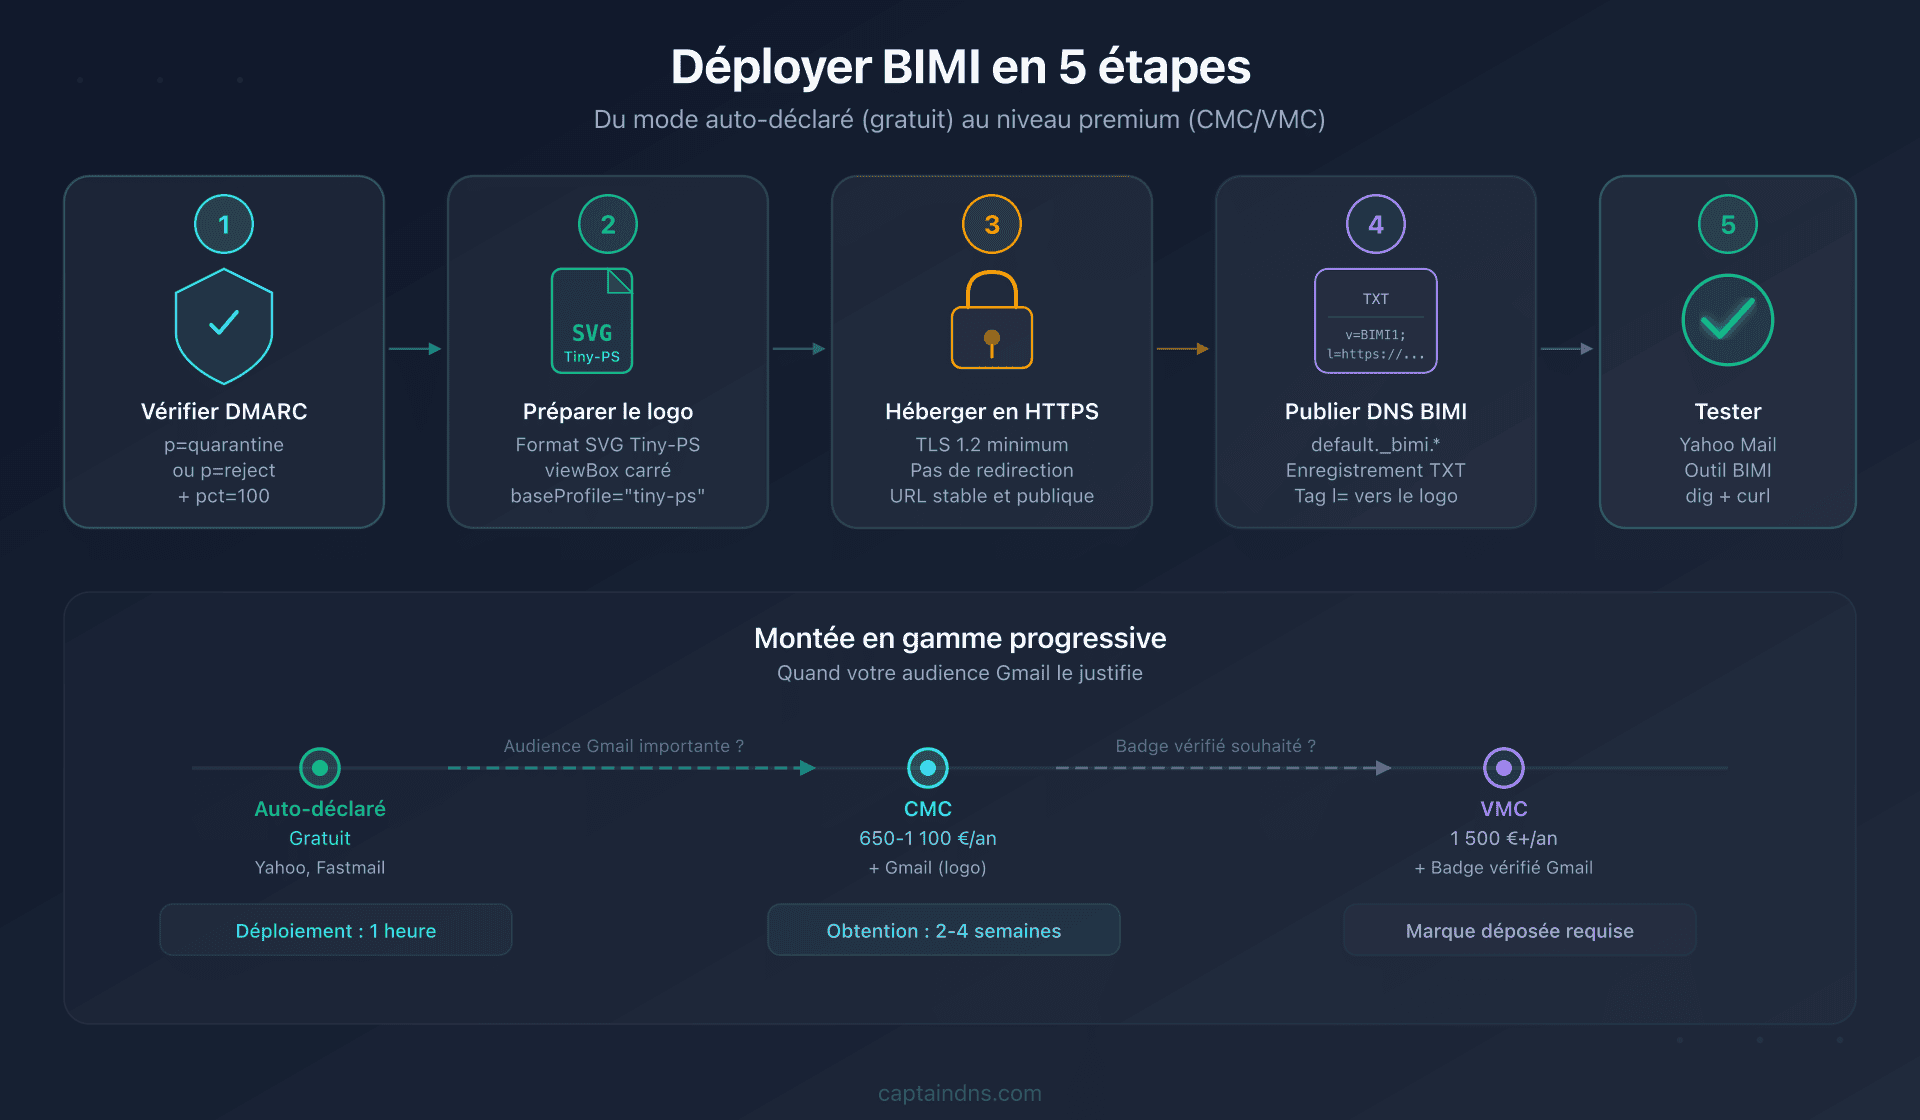Select the green Auto-déclaré timeline node
The image size is (1920, 1120).
tap(320, 768)
